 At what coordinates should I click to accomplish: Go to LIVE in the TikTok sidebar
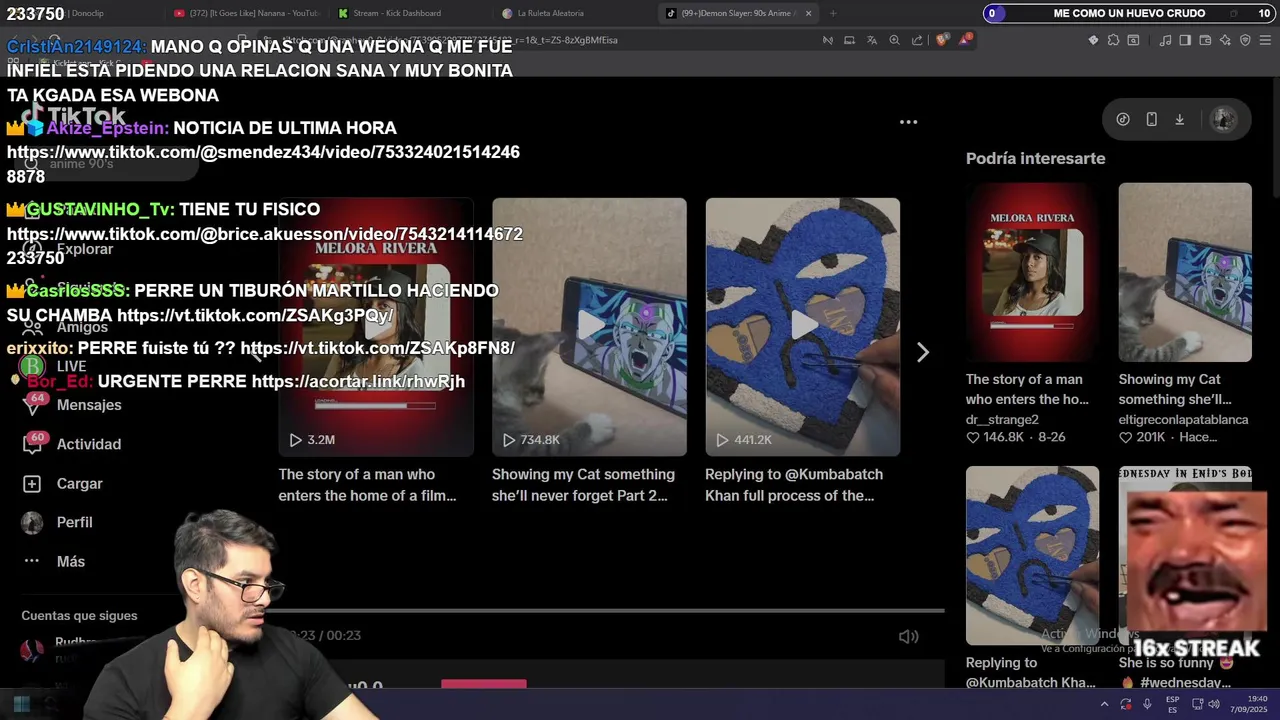pyautogui.click(x=53, y=366)
